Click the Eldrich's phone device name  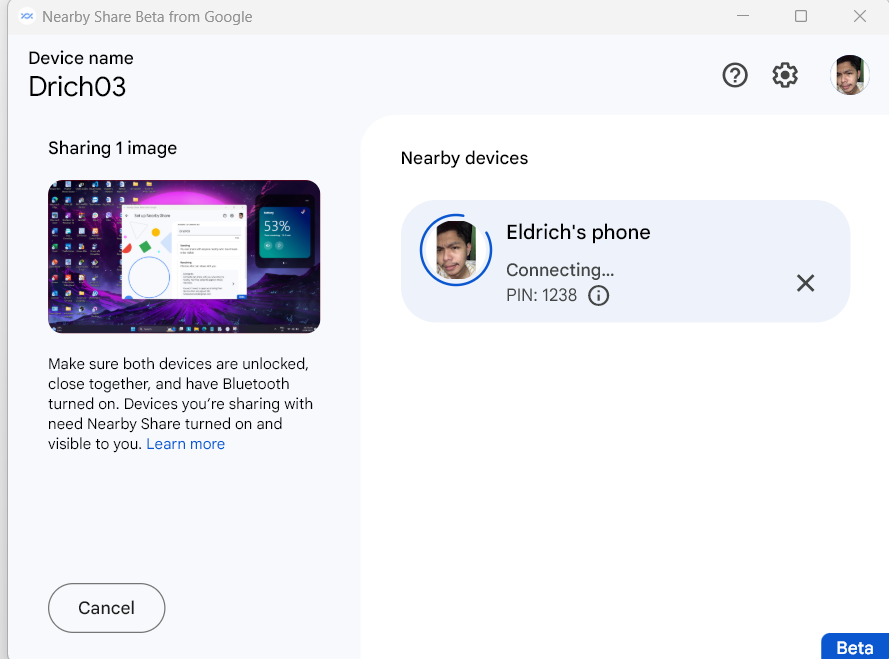click(578, 232)
